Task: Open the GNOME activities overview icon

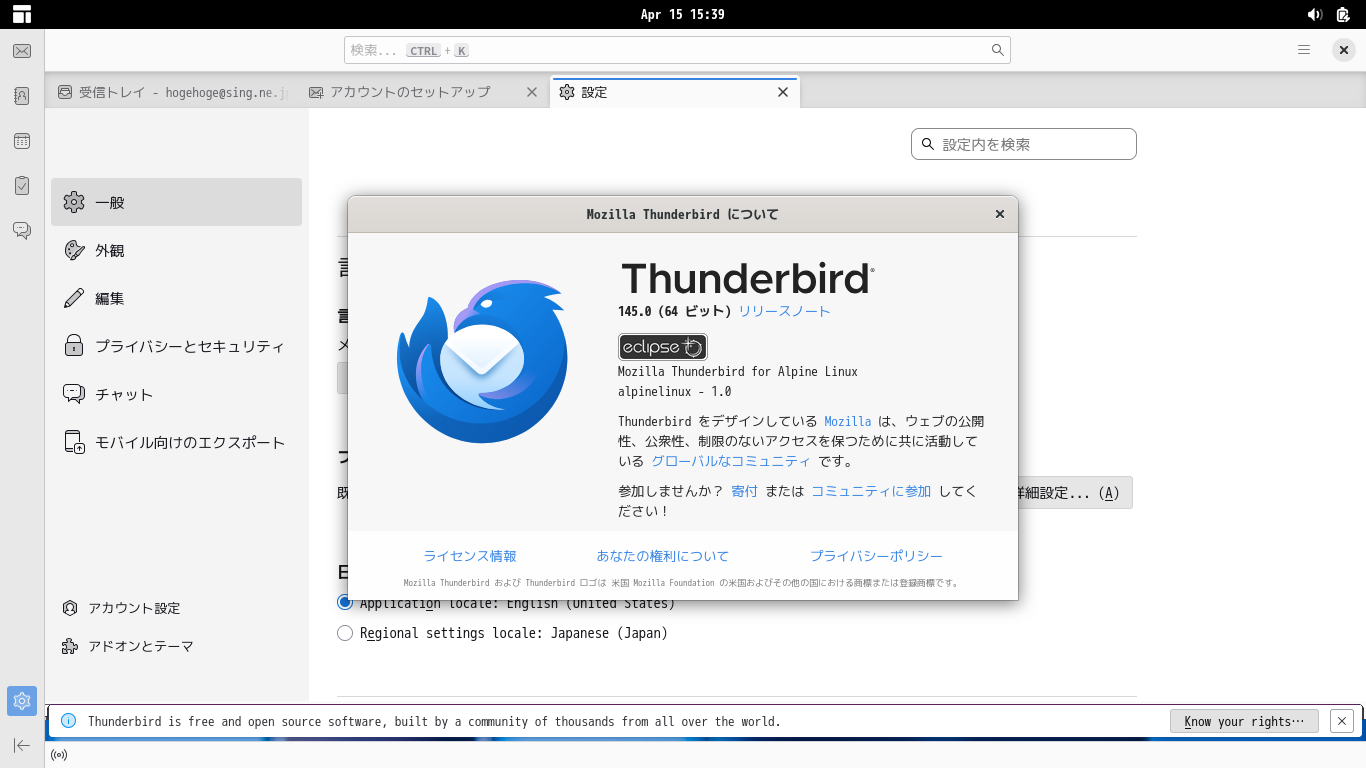Action: tap(22, 14)
